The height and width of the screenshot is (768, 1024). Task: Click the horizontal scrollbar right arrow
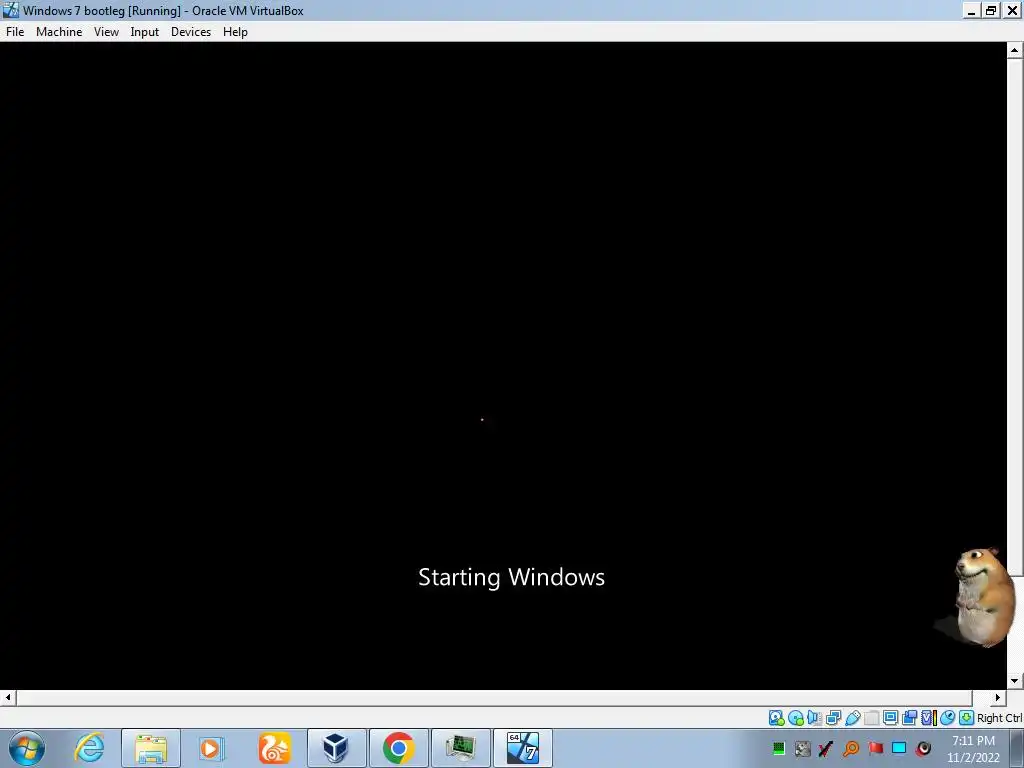pos(997,697)
